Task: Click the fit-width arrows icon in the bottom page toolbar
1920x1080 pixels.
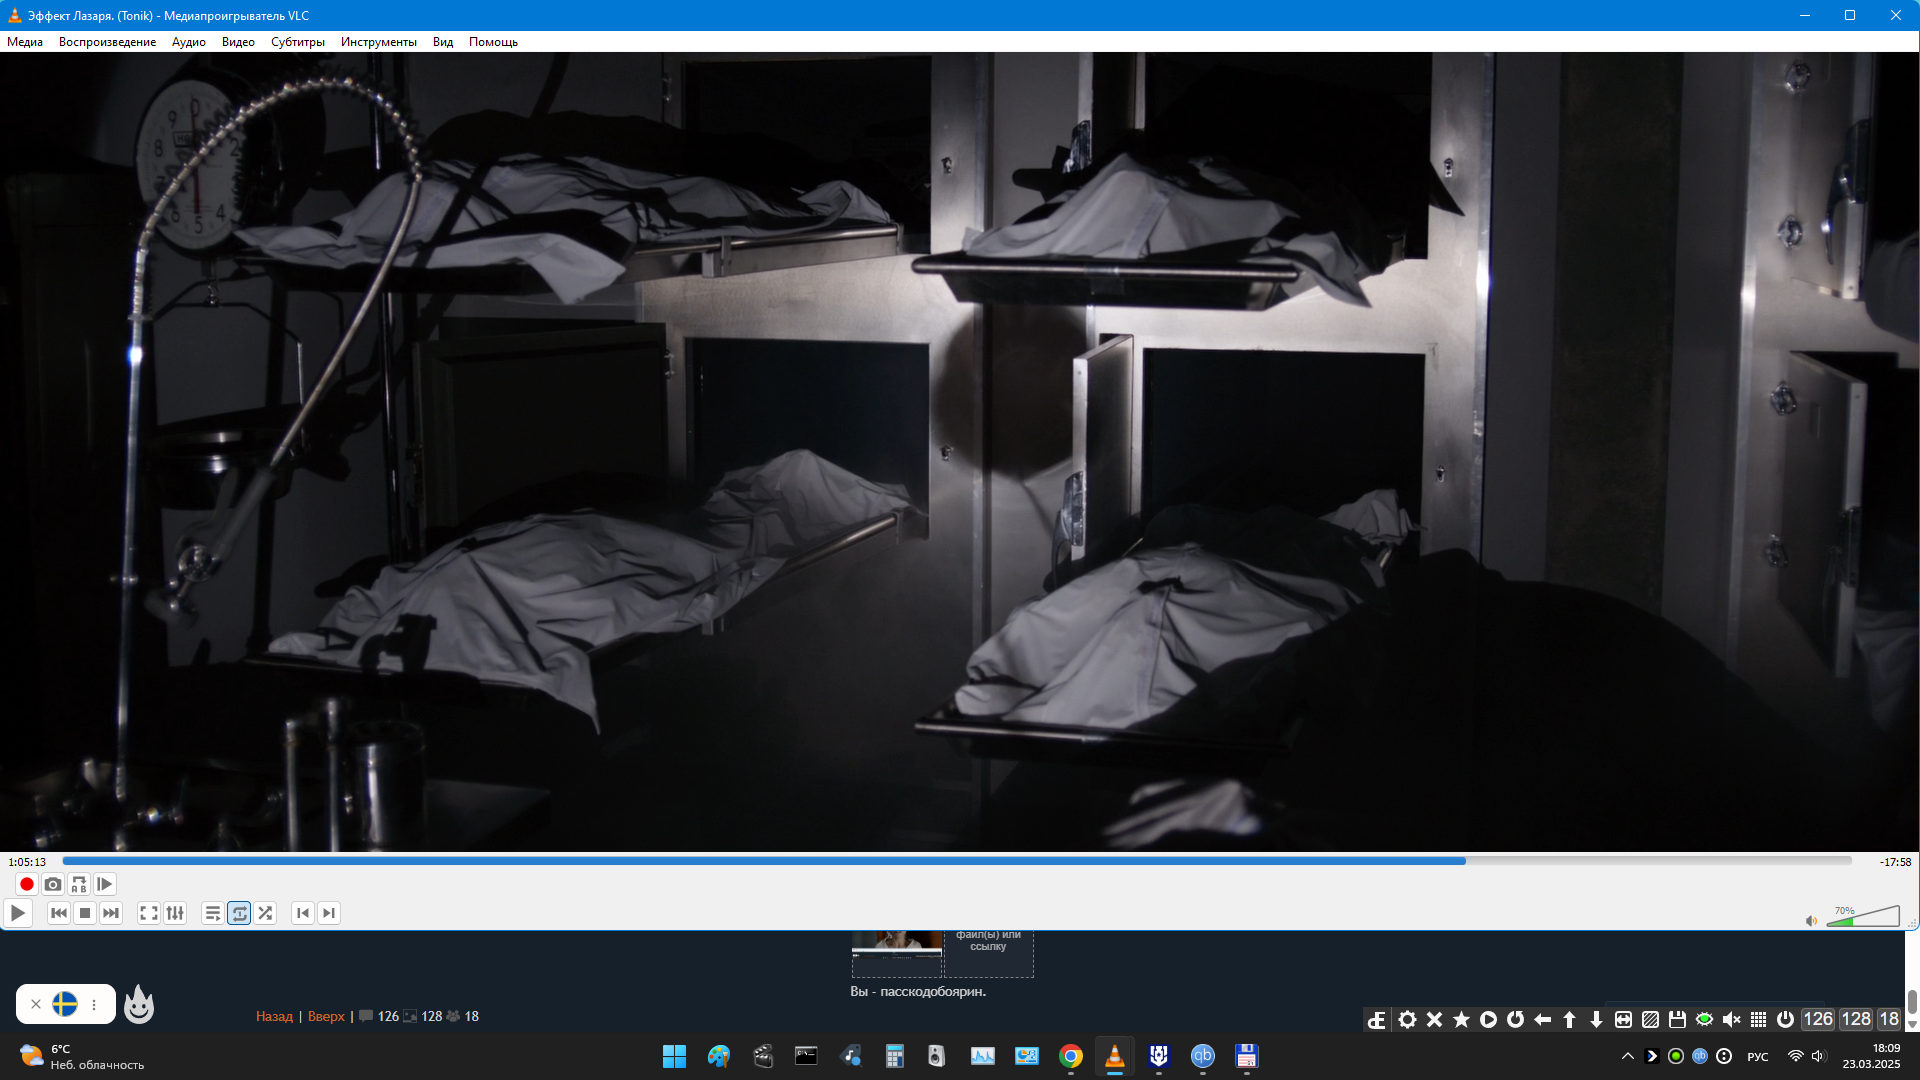Action: coord(1623,1019)
